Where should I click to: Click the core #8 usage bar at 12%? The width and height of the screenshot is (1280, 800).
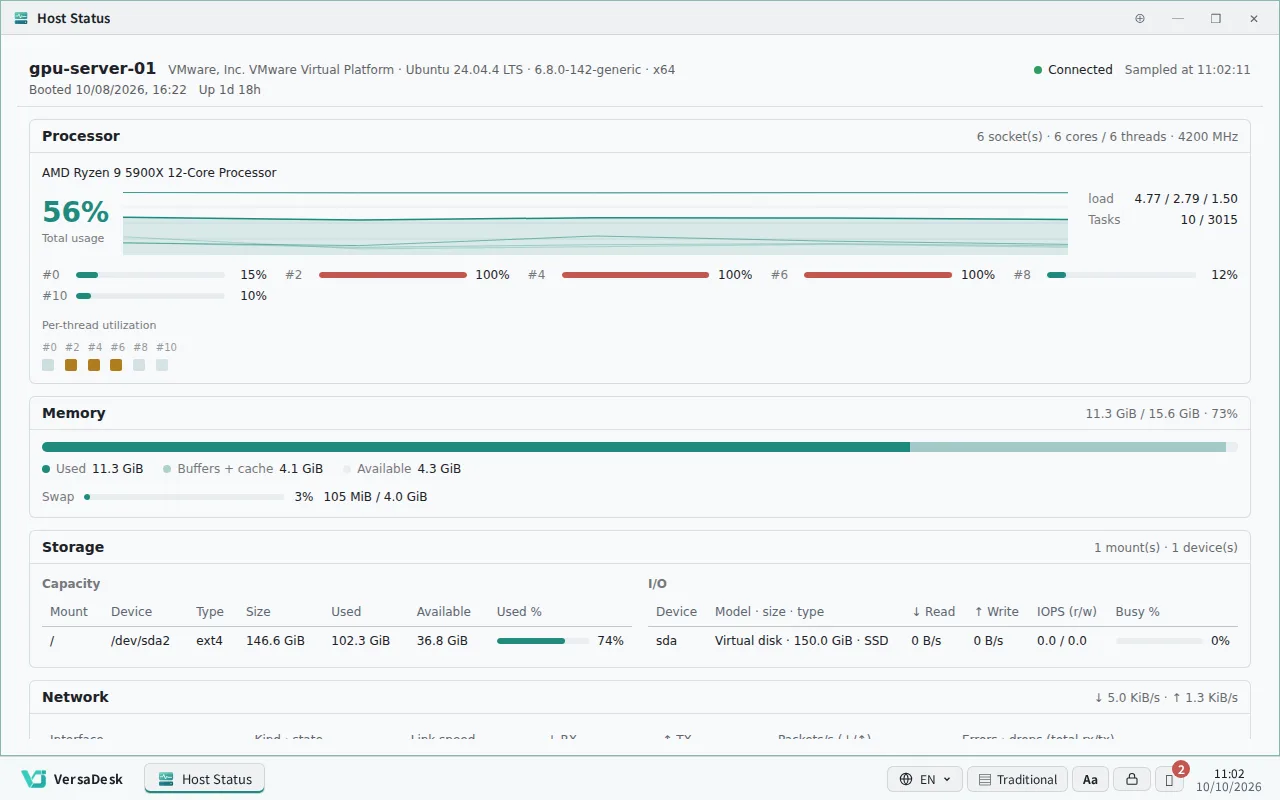pos(1121,275)
